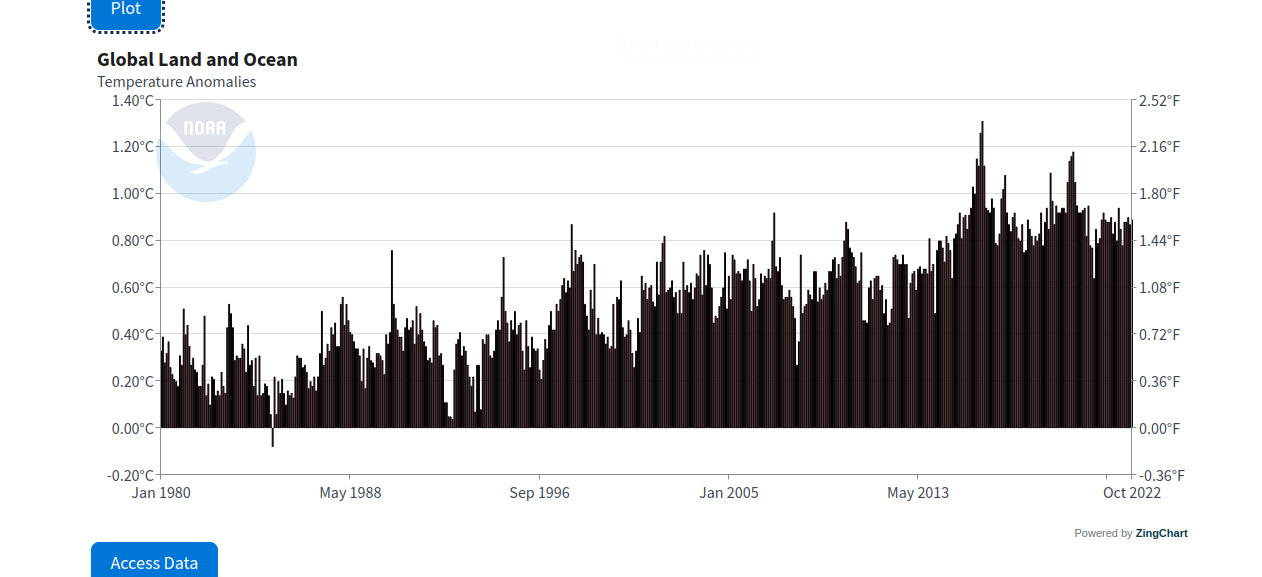Click the tallest bar peaking above 1.20°C
Image resolution: width=1262 pixels, height=577 pixels.
coord(982,275)
